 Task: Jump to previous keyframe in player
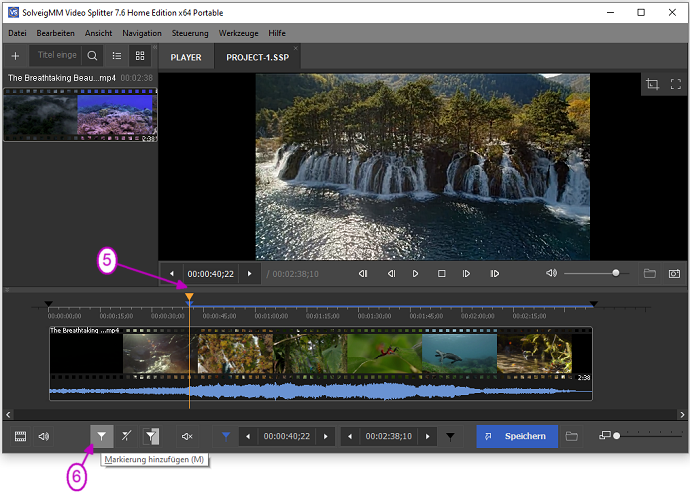363,274
